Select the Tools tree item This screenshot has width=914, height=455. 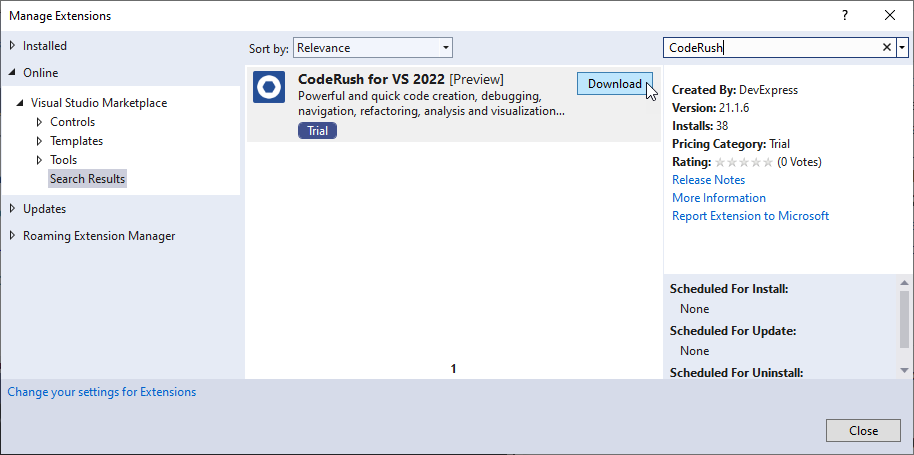tap(64, 160)
